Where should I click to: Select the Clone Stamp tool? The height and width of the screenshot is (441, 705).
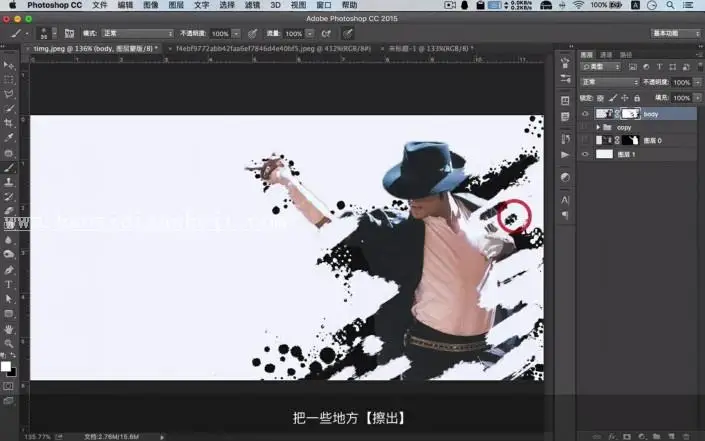[9, 182]
